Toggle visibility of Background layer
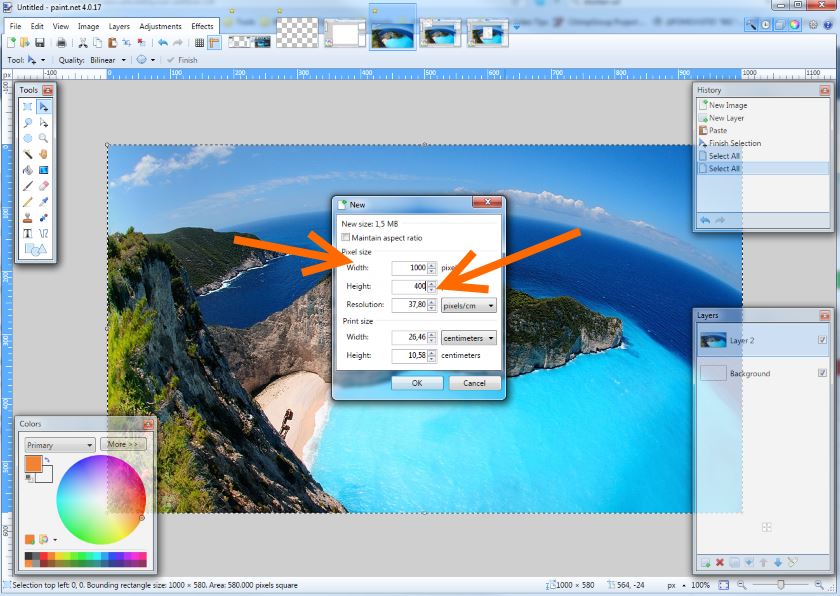The height and width of the screenshot is (596, 840). pyautogui.click(x=822, y=373)
